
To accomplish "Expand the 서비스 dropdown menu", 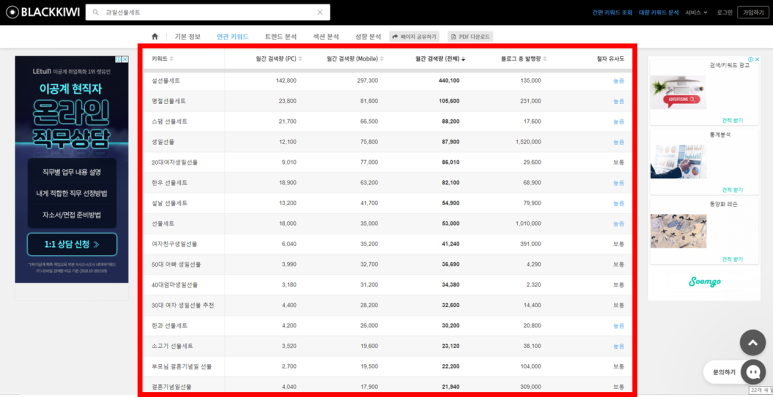I will [696, 12].
